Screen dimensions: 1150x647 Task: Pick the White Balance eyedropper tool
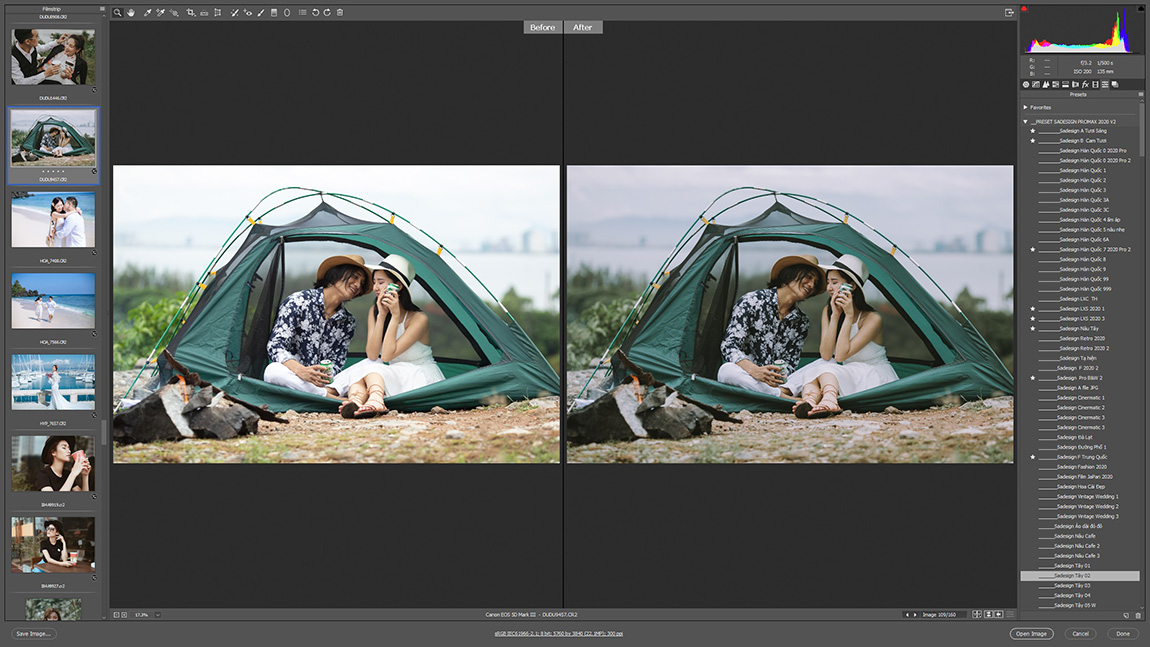pos(147,13)
